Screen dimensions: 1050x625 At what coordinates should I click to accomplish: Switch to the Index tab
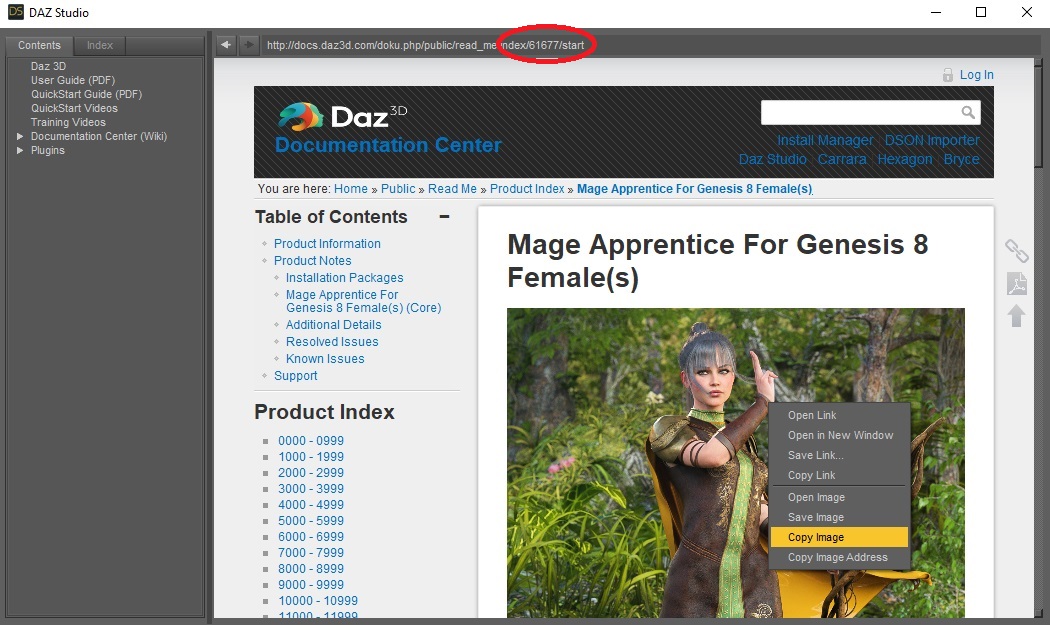pyautogui.click(x=99, y=45)
